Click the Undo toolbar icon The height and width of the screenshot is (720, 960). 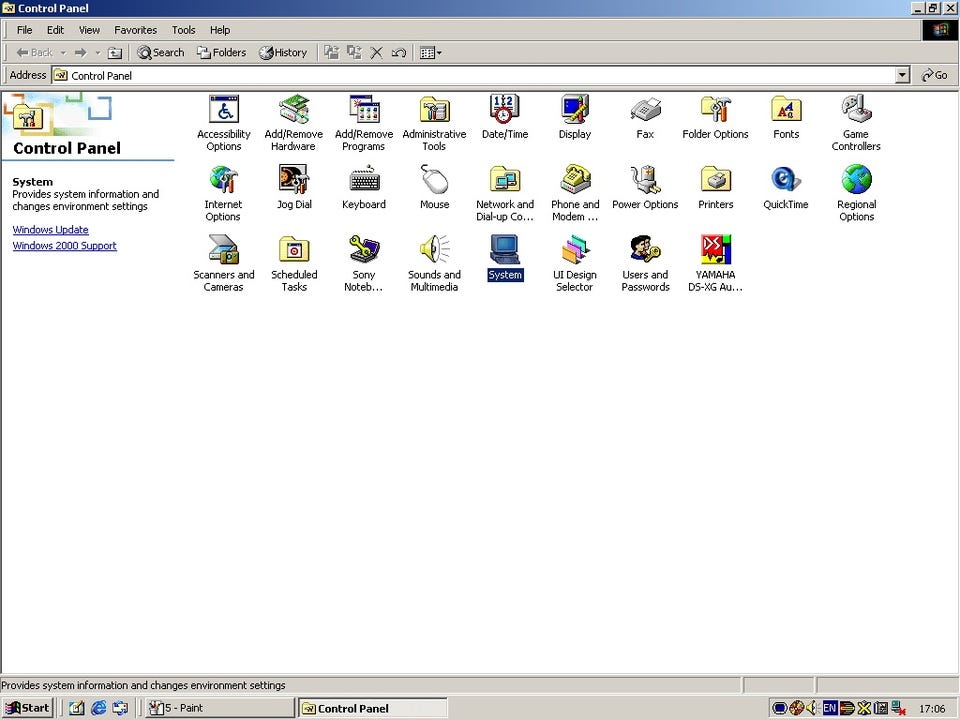coord(399,53)
